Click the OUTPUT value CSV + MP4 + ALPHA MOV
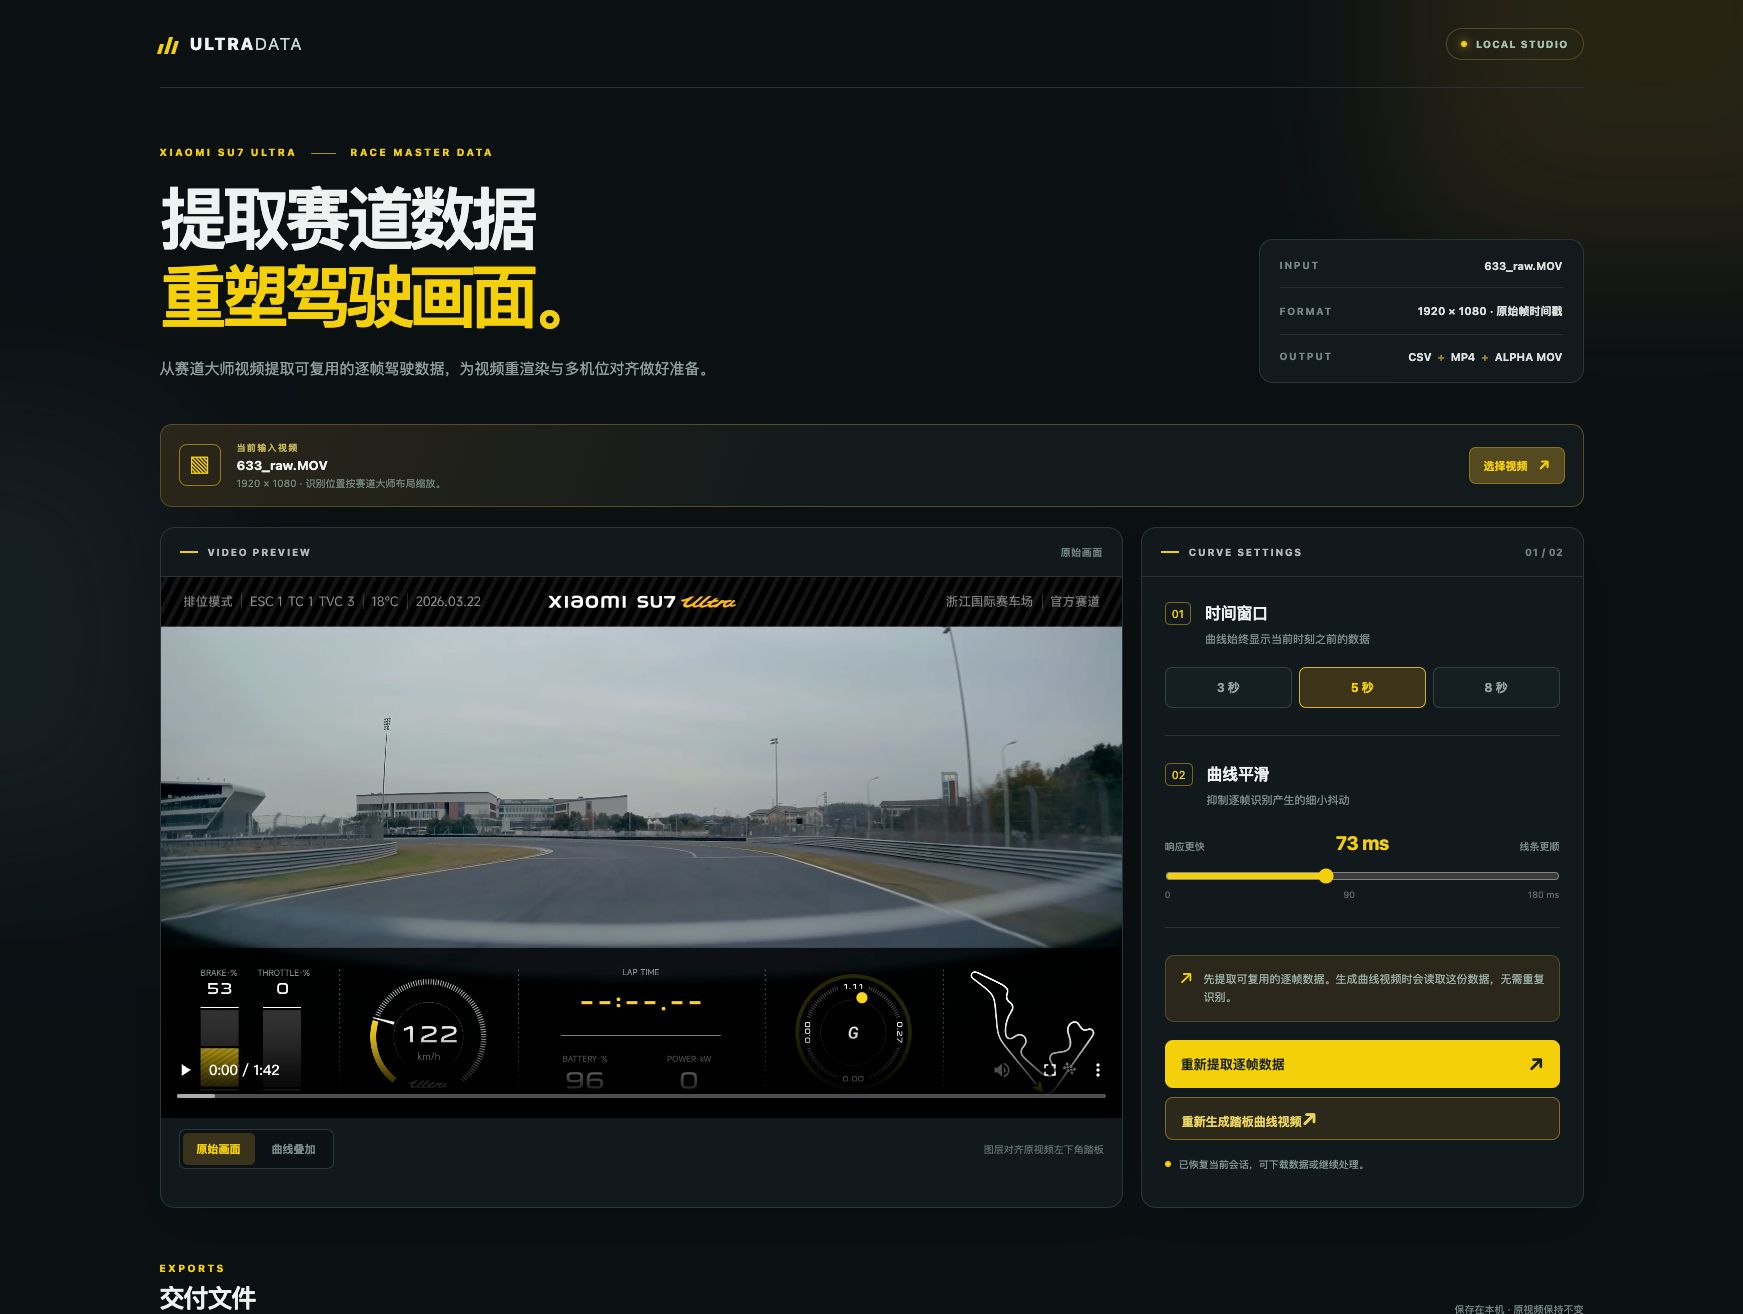The height and width of the screenshot is (1314, 1743). 1485,357
